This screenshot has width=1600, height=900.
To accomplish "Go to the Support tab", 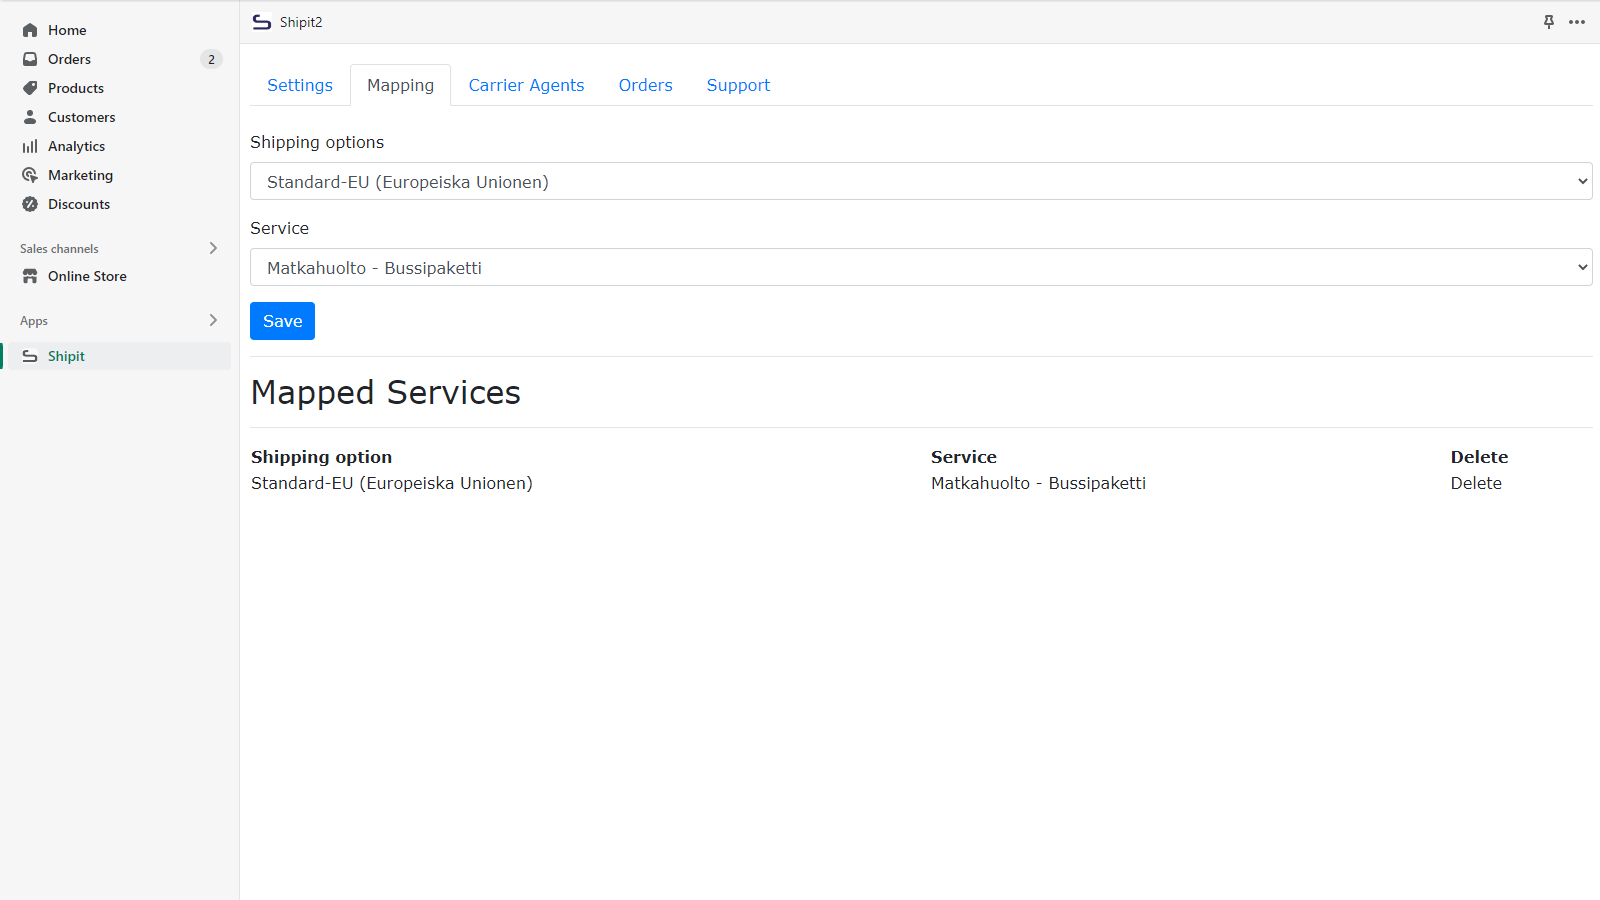I will click(x=738, y=85).
